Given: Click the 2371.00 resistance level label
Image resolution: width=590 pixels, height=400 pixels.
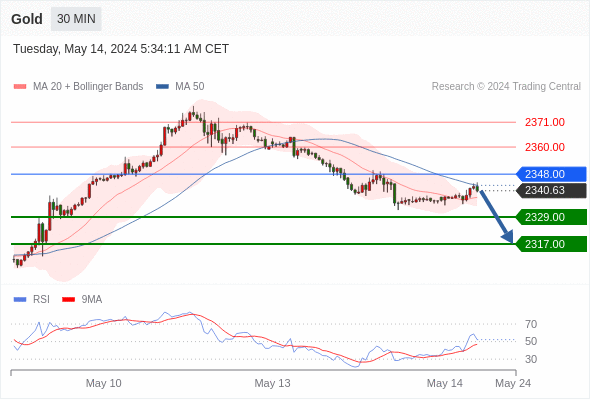Looking at the screenshot, I should pyautogui.click(x=544, y=122).
